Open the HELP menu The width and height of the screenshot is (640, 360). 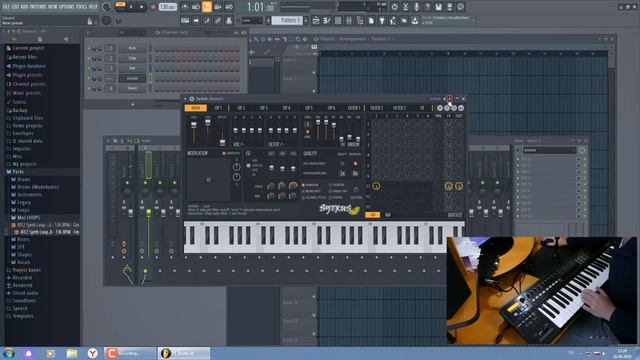click(x=93, y=7)
